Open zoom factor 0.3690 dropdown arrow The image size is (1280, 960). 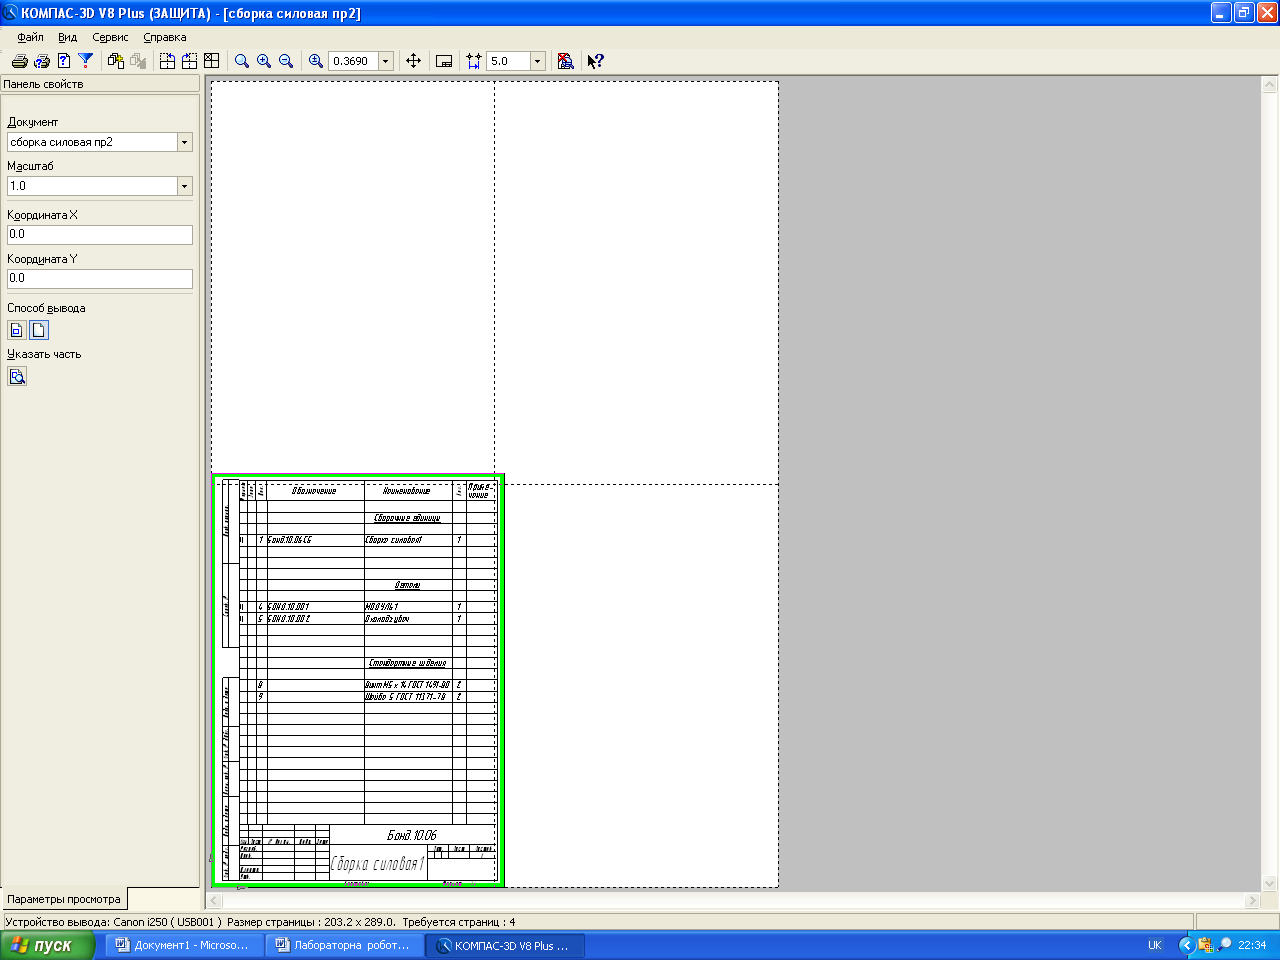coord(385,61)
